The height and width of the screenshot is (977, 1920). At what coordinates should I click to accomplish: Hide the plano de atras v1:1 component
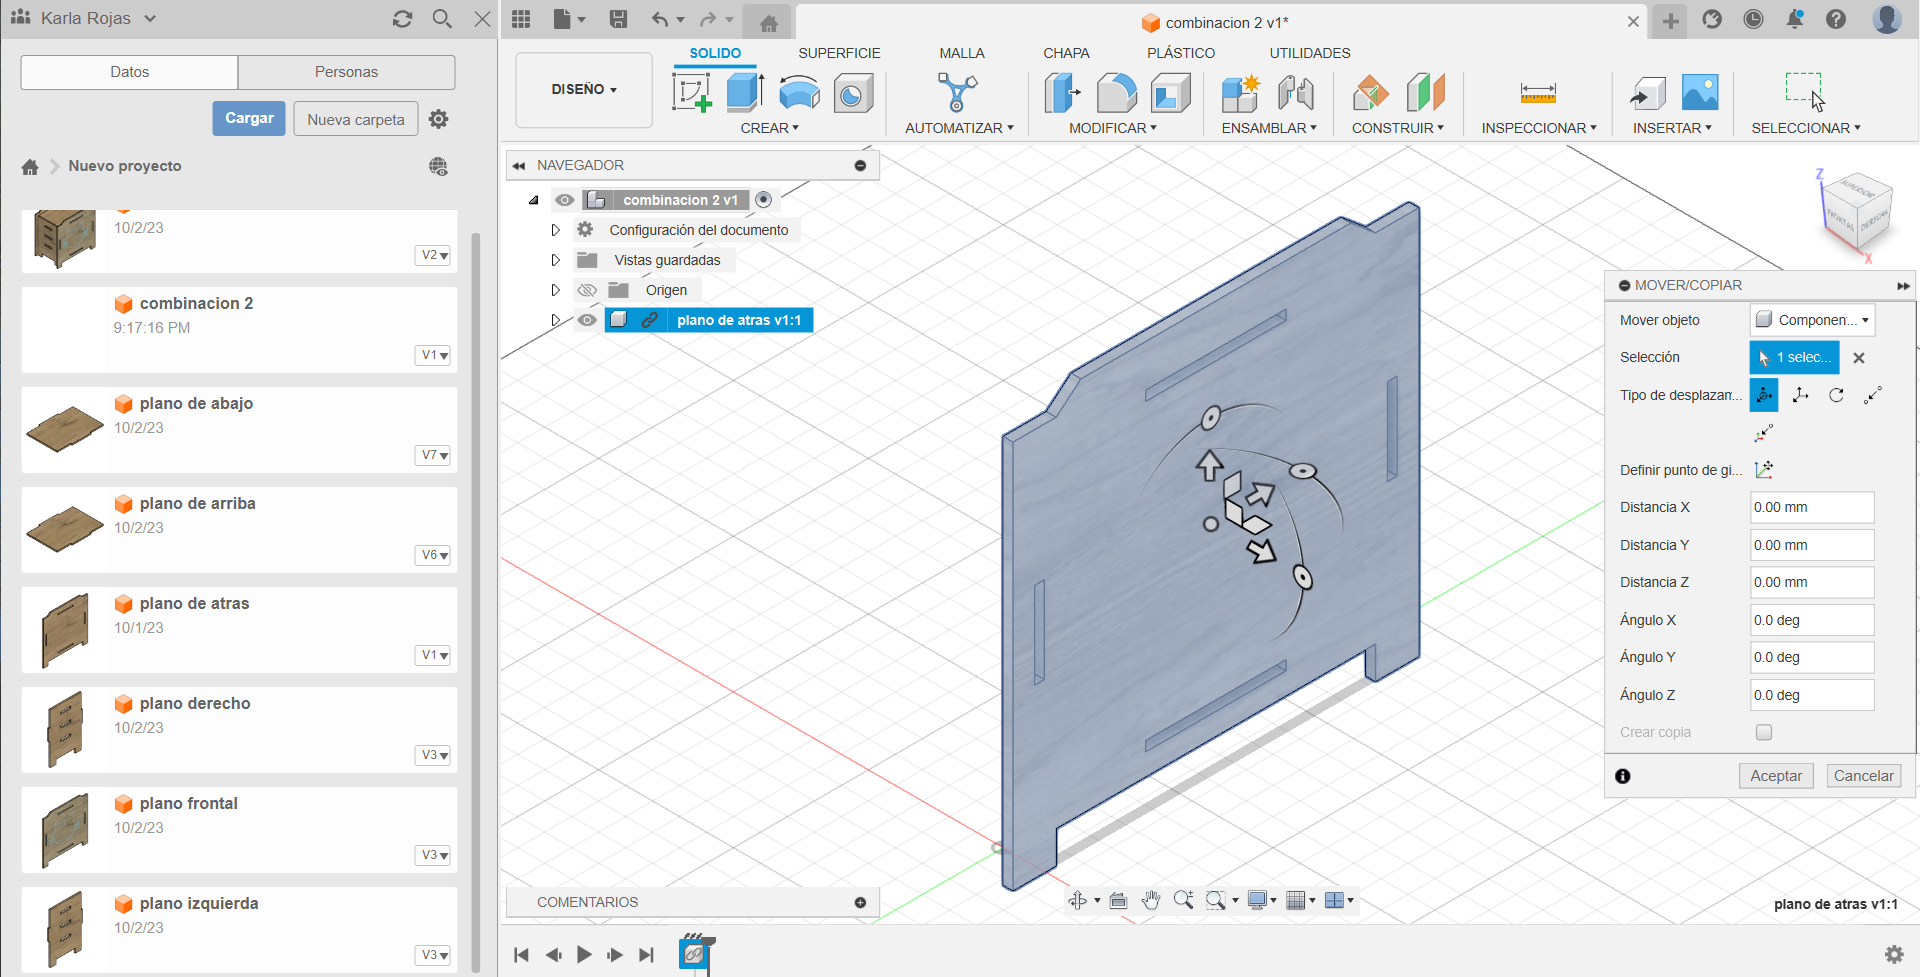click(587, 320)
